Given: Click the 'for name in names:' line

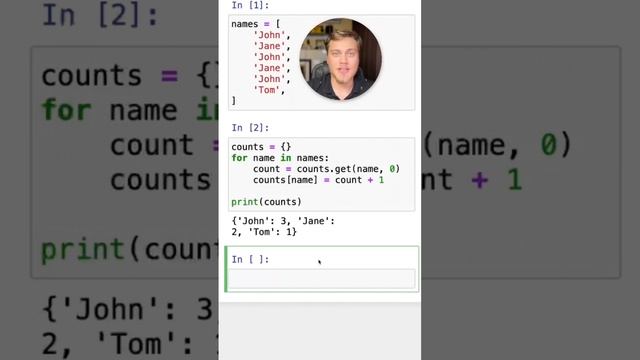Looking at the screenshot, I should [280, 158].
